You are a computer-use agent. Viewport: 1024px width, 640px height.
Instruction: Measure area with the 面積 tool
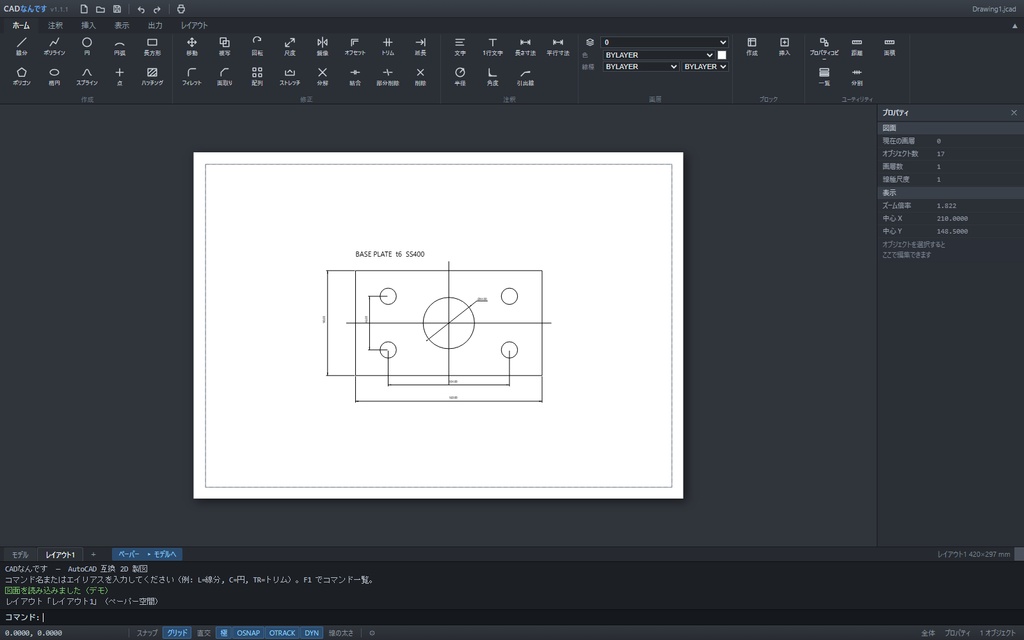[889, 46]
